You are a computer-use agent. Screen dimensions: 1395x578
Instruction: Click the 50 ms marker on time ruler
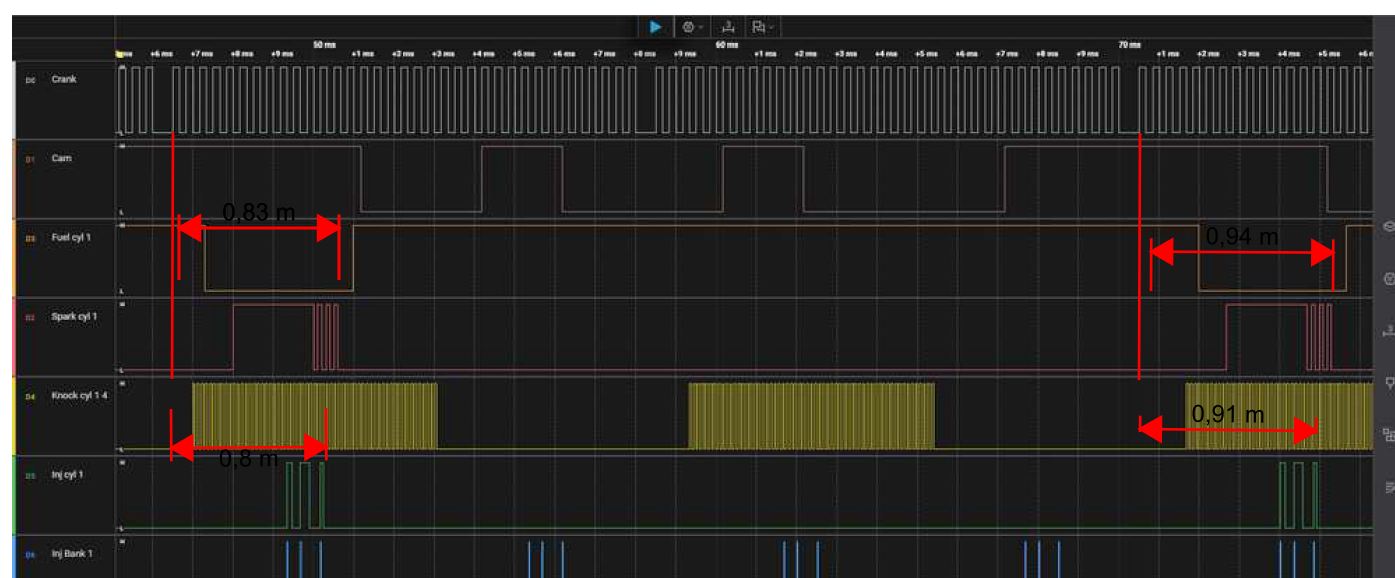coord(324,44)
